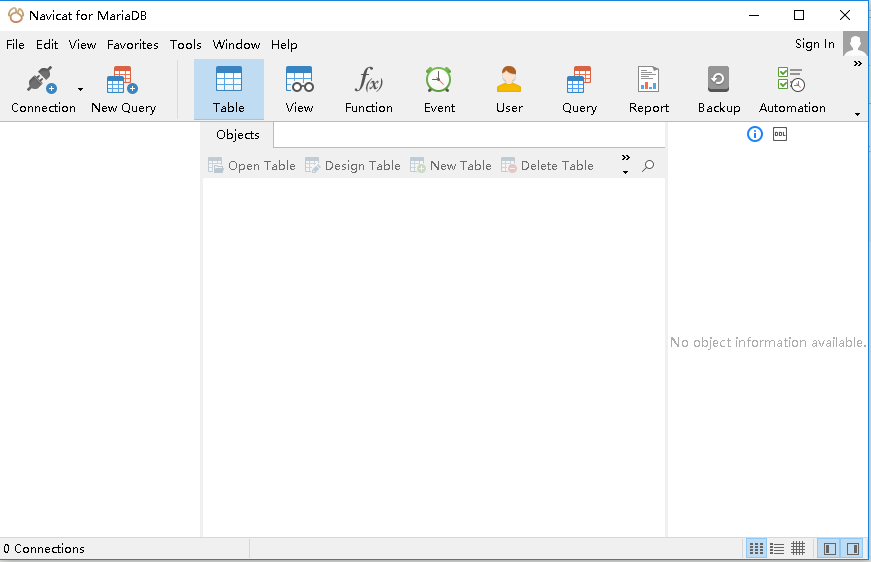Open main toolbar options small arrow
This screenshot has height=562, width=871.
[x=858, y=114]
